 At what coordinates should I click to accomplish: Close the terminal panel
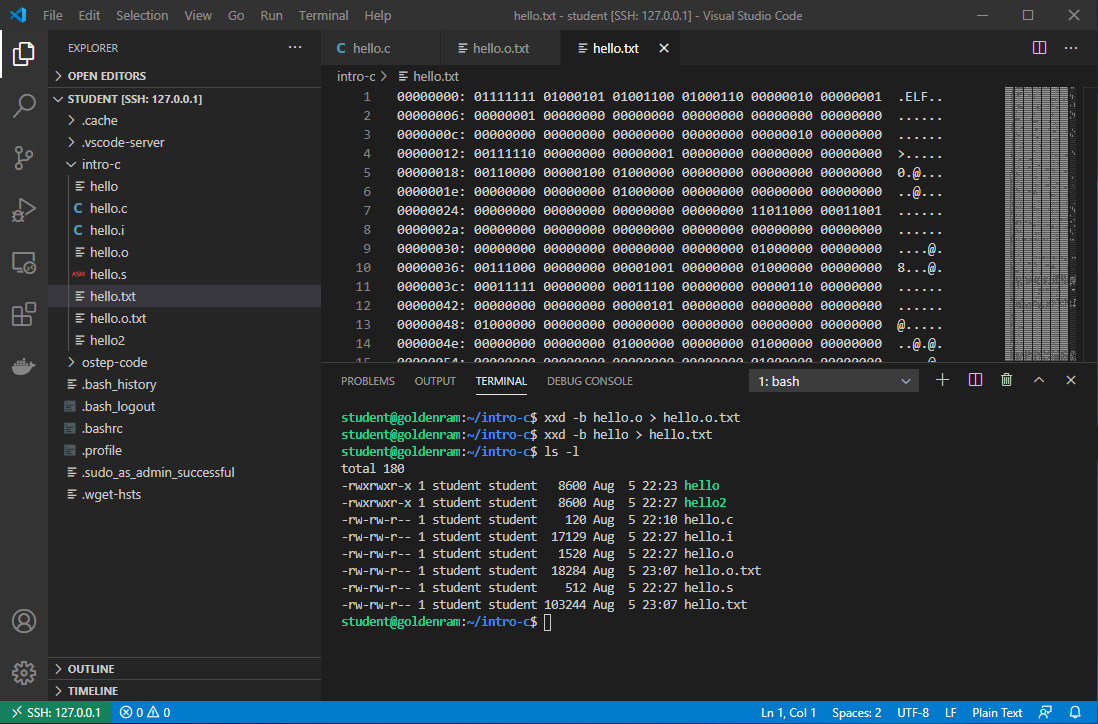point(1071,380)
